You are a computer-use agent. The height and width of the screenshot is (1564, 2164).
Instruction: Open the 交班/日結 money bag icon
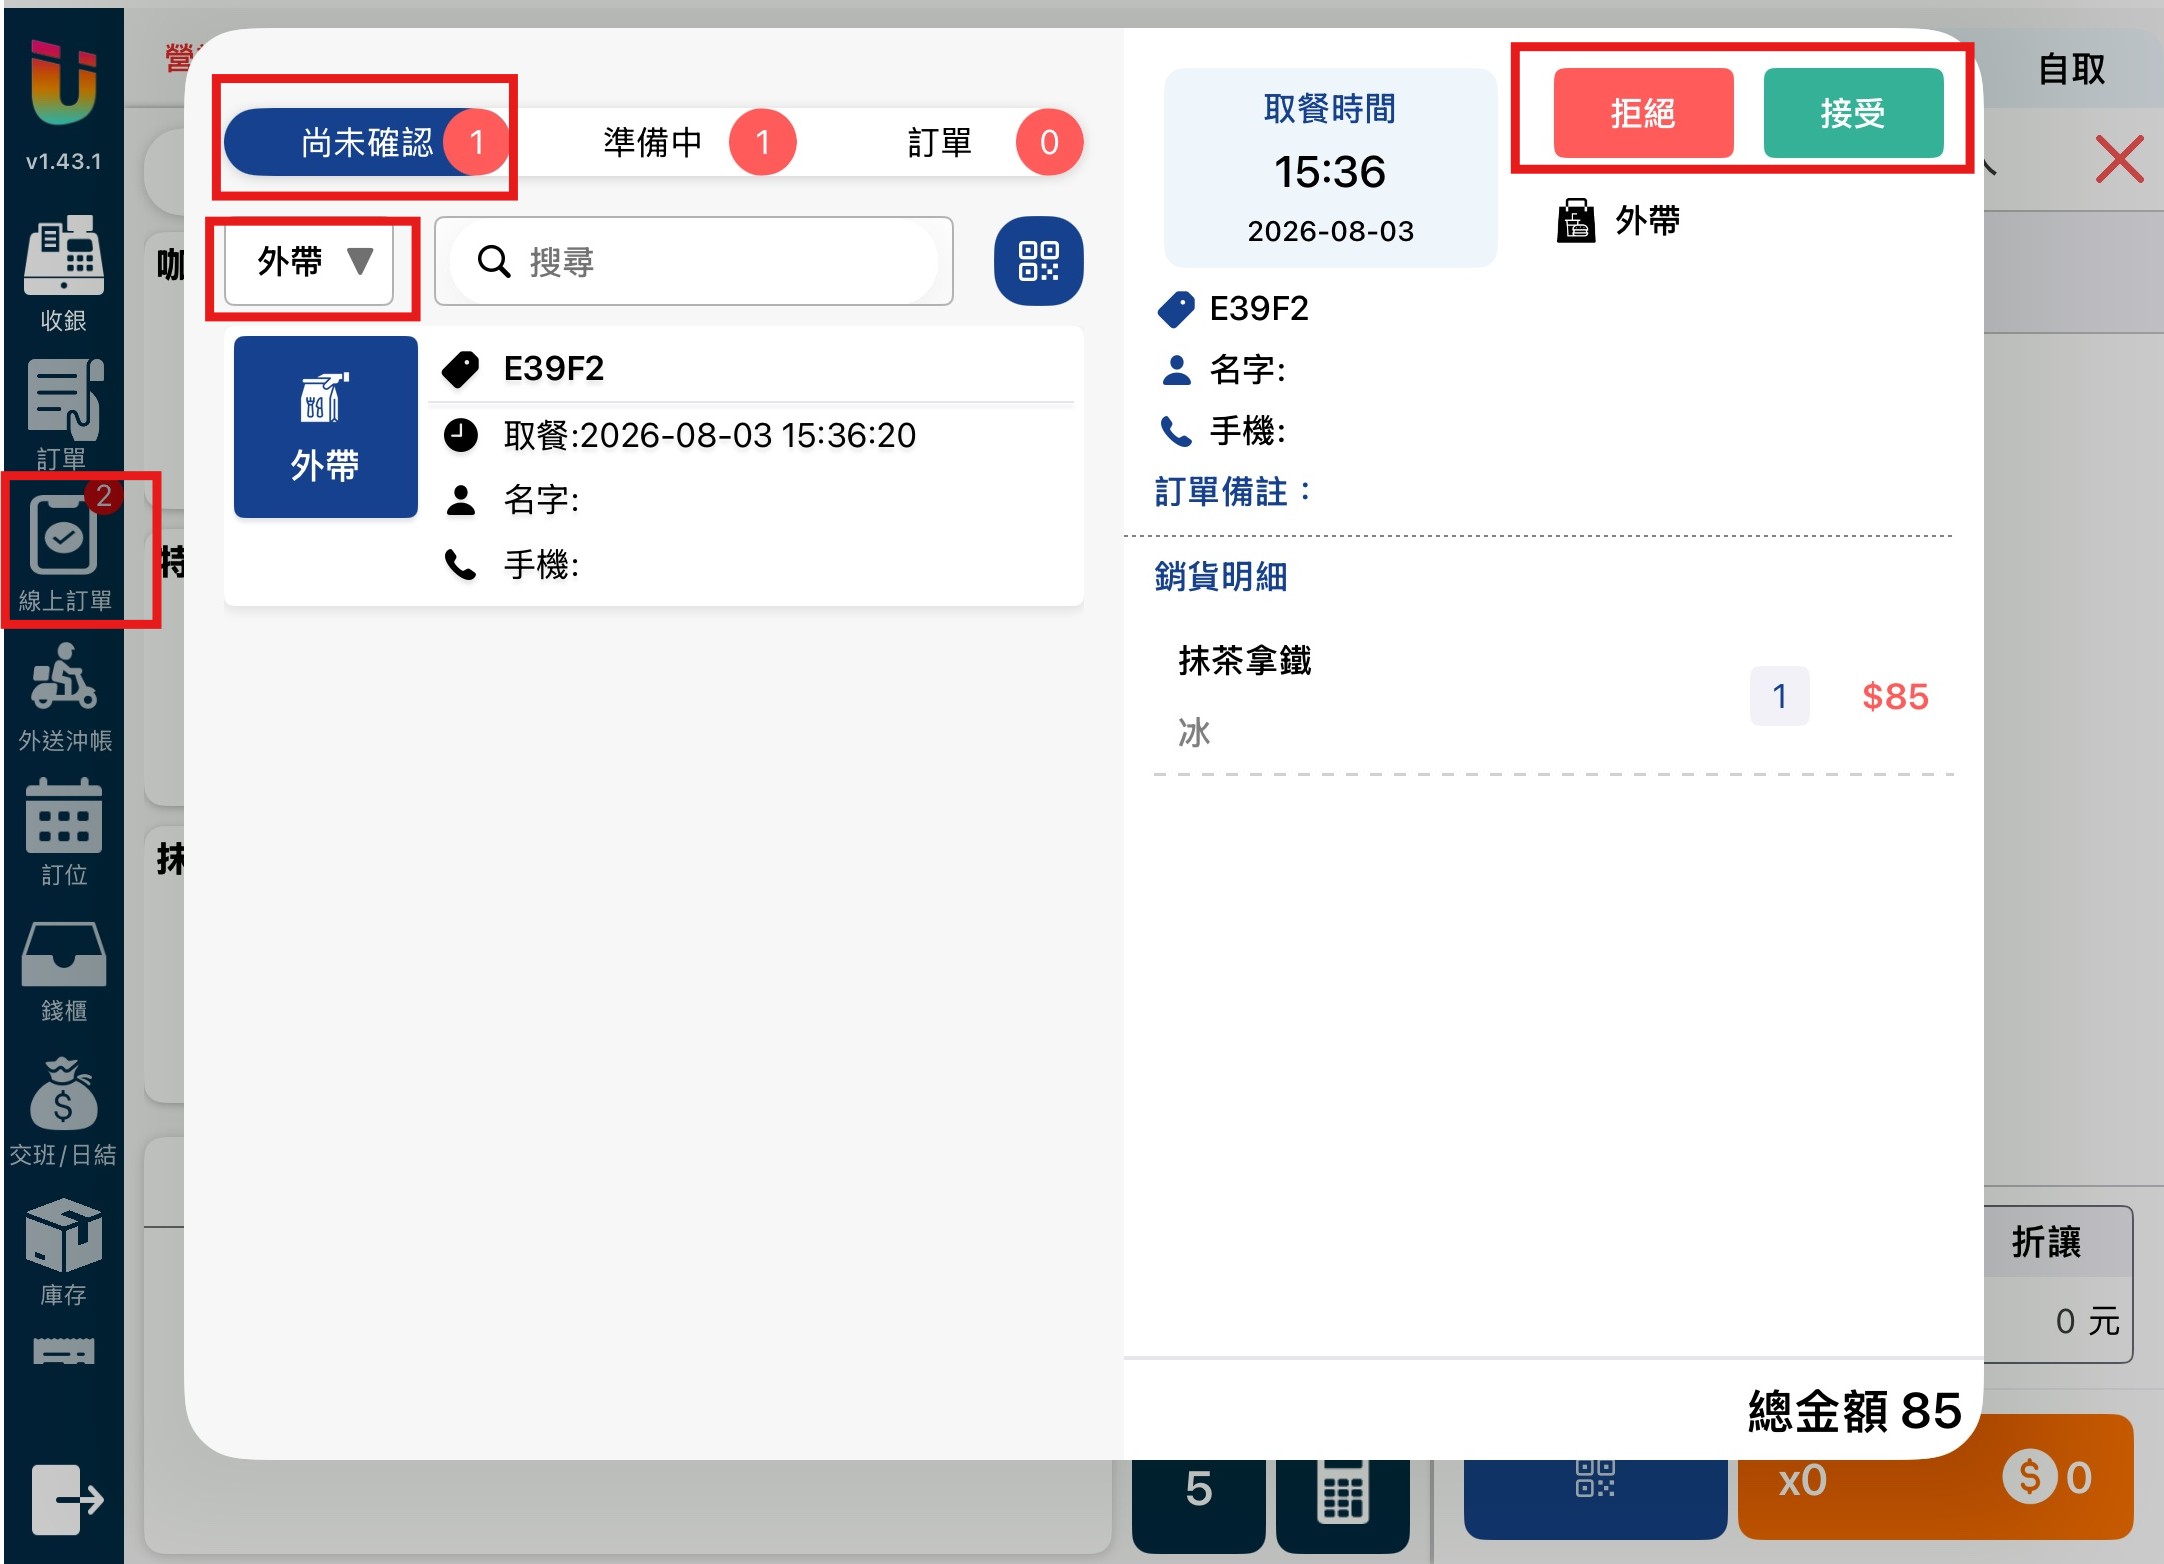tap(63, 1110)
